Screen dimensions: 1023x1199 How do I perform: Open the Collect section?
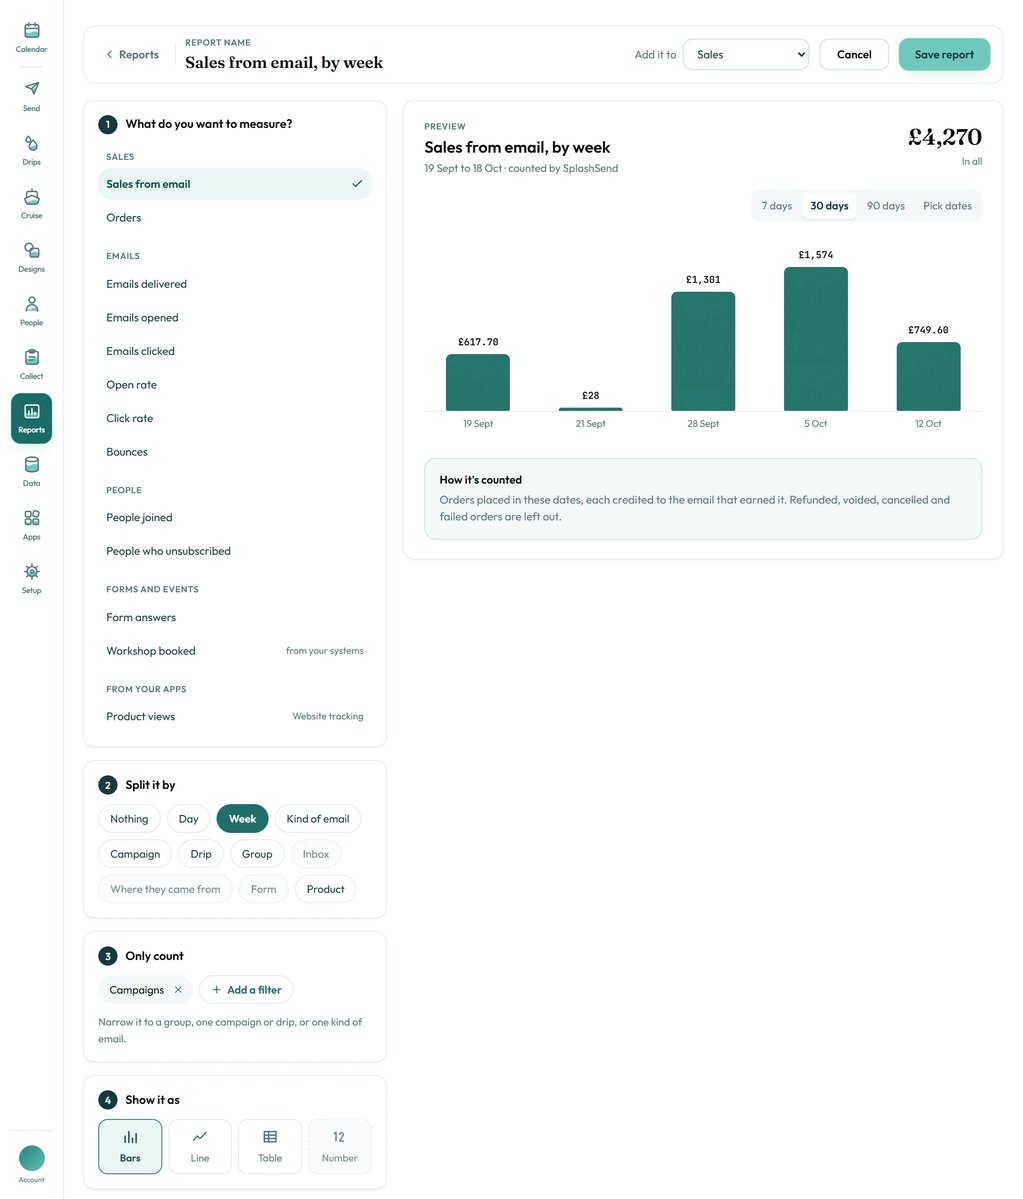click(x=31, y=364)
